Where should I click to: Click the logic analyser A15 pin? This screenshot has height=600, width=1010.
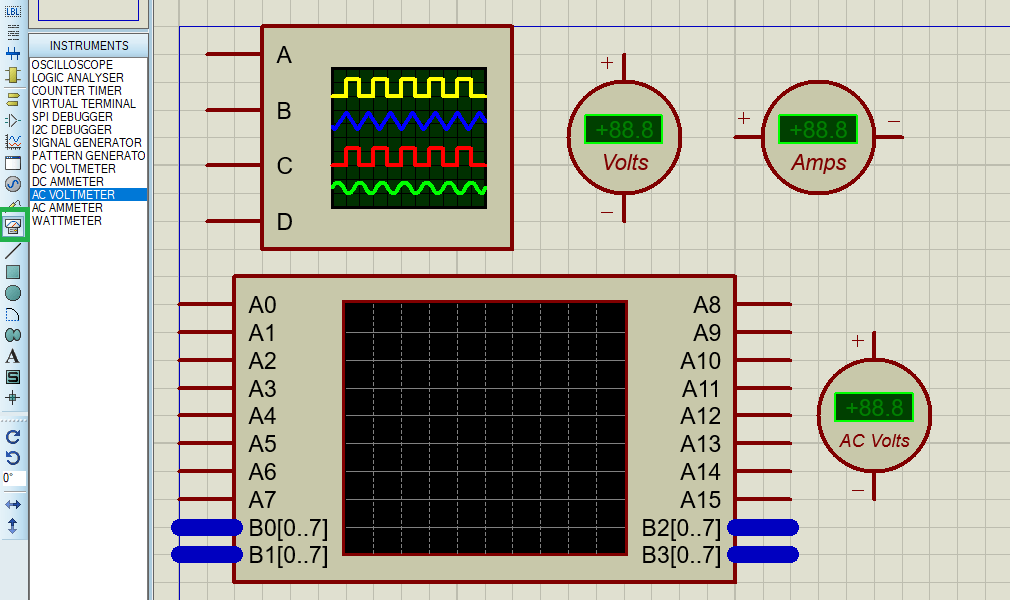coord(763,499)
